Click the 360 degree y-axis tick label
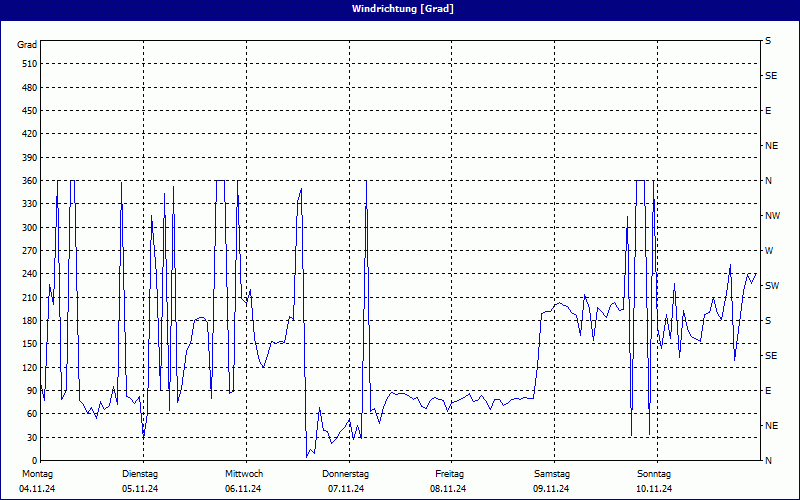Viewport: 800px width, 500px height. 28,181
